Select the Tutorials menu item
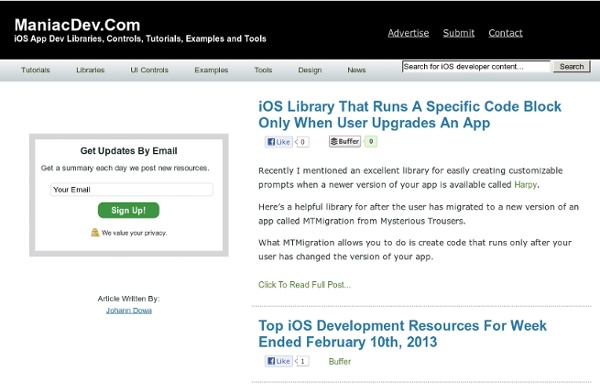The image size is (600, 386). click(x=36, y=70)
